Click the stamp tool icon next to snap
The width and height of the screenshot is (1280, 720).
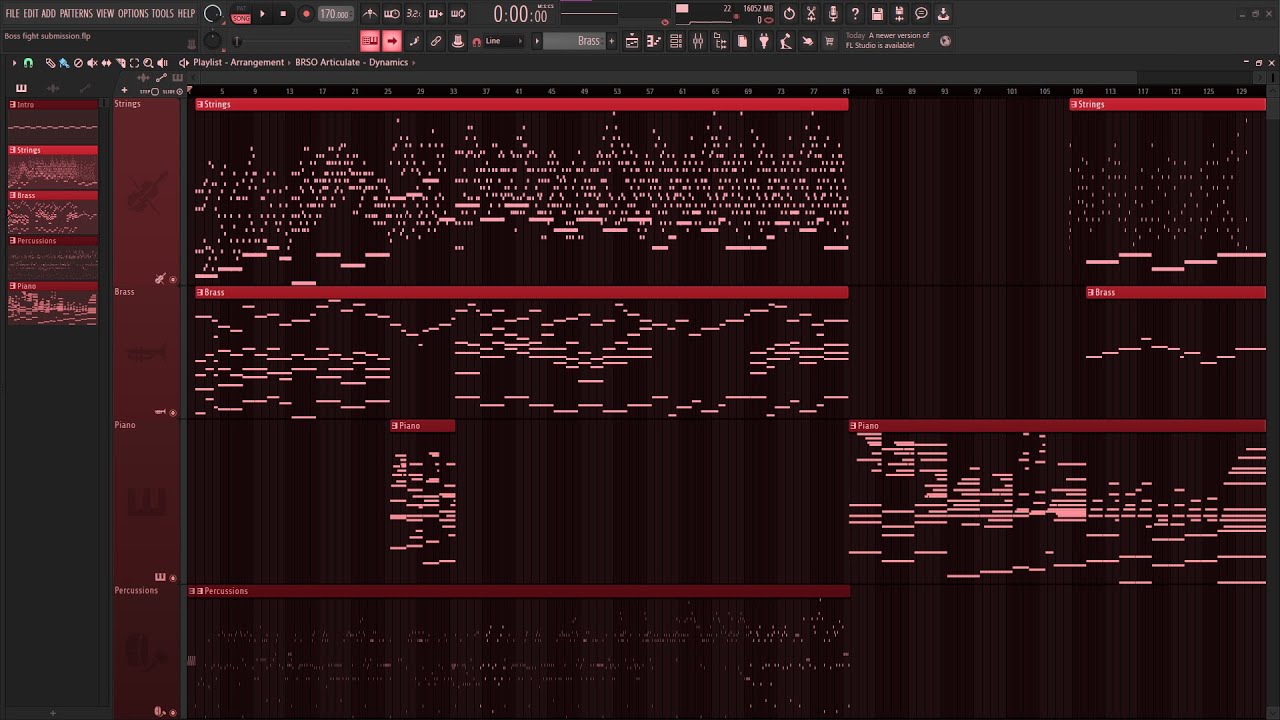[x=458, y=41]
